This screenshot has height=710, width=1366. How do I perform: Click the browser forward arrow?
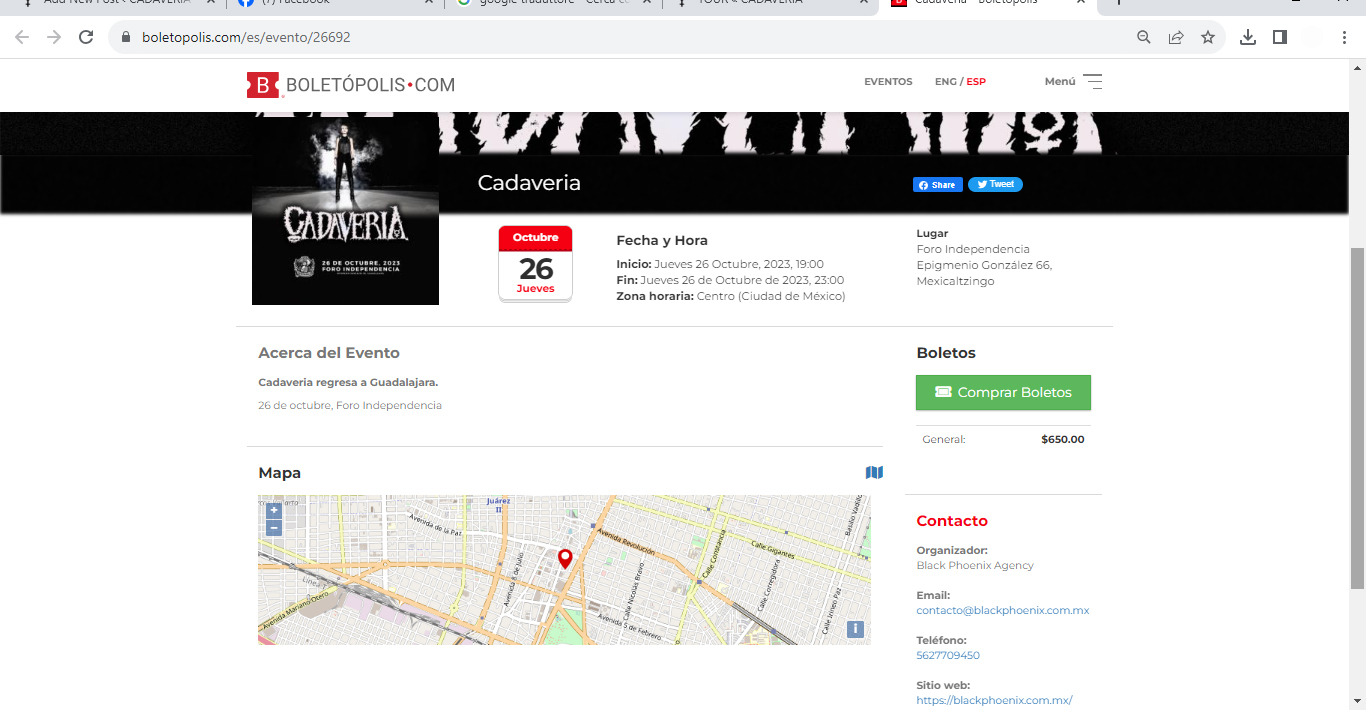[54, 37]
